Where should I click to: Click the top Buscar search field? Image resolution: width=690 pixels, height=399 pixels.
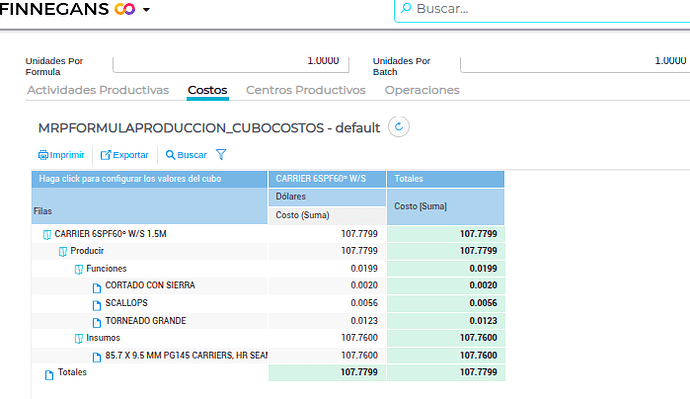pos(542,10)
